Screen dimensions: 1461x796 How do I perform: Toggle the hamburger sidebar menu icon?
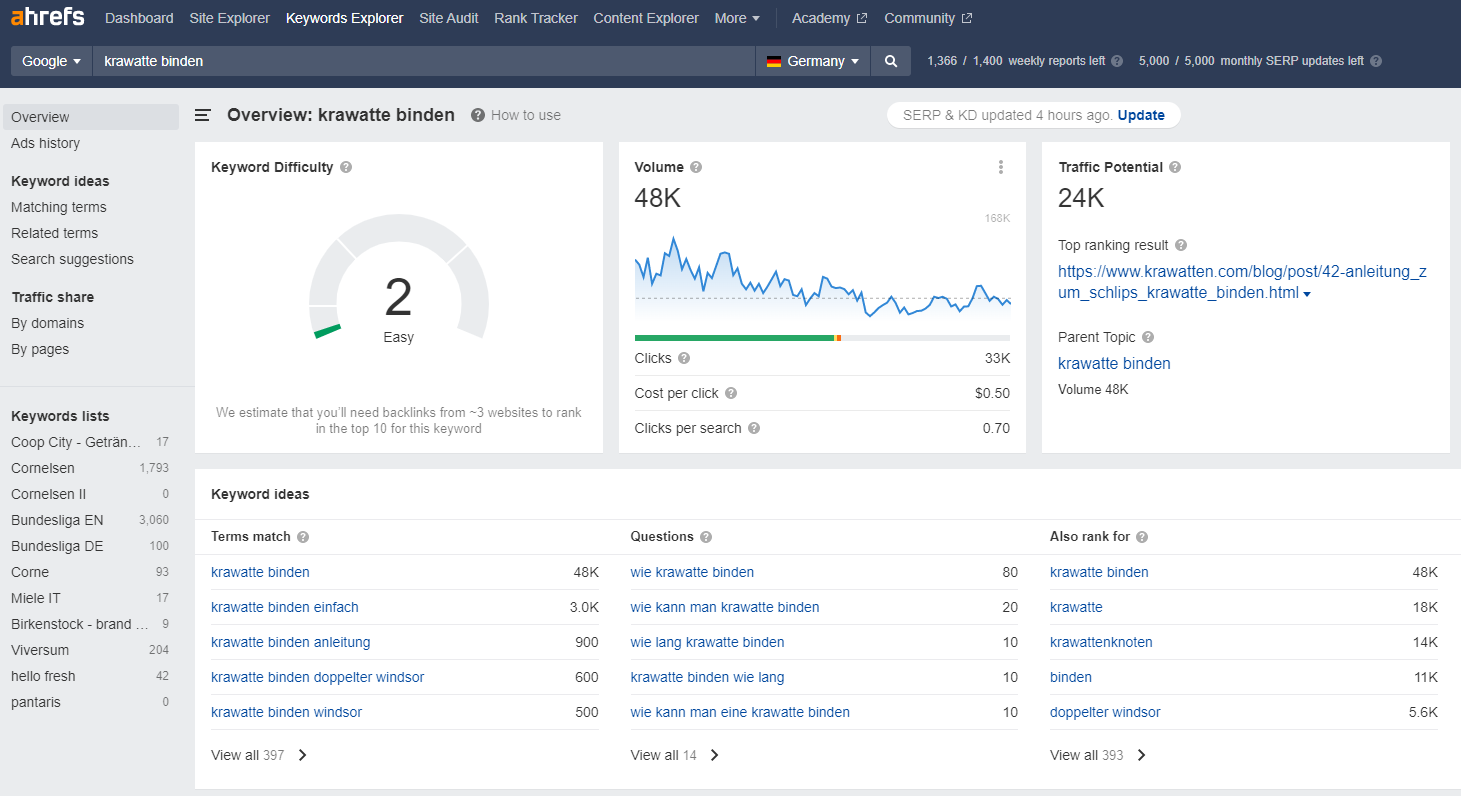coord(203,115)
